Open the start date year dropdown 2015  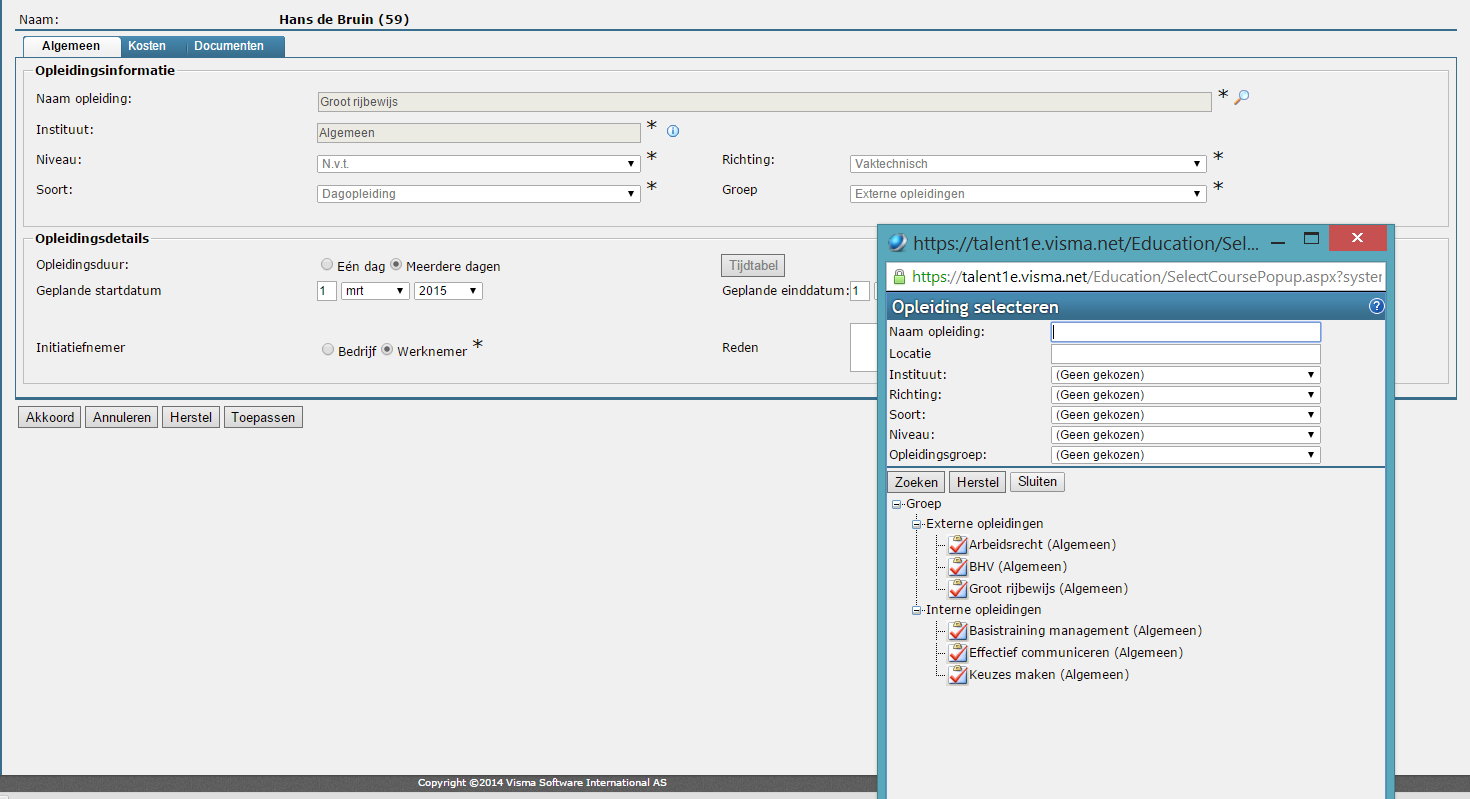pyautogui.click(x=448, y=291)
